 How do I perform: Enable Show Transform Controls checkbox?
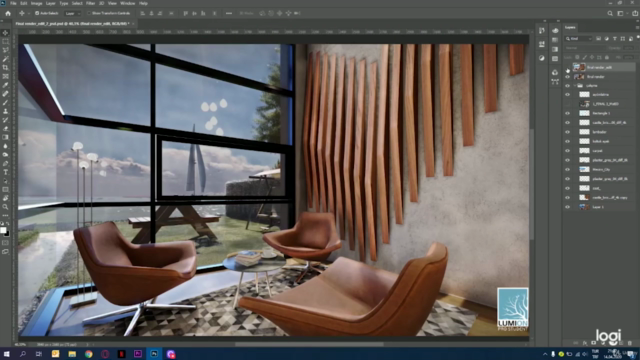pyautogui.click(x=89, y=13)
